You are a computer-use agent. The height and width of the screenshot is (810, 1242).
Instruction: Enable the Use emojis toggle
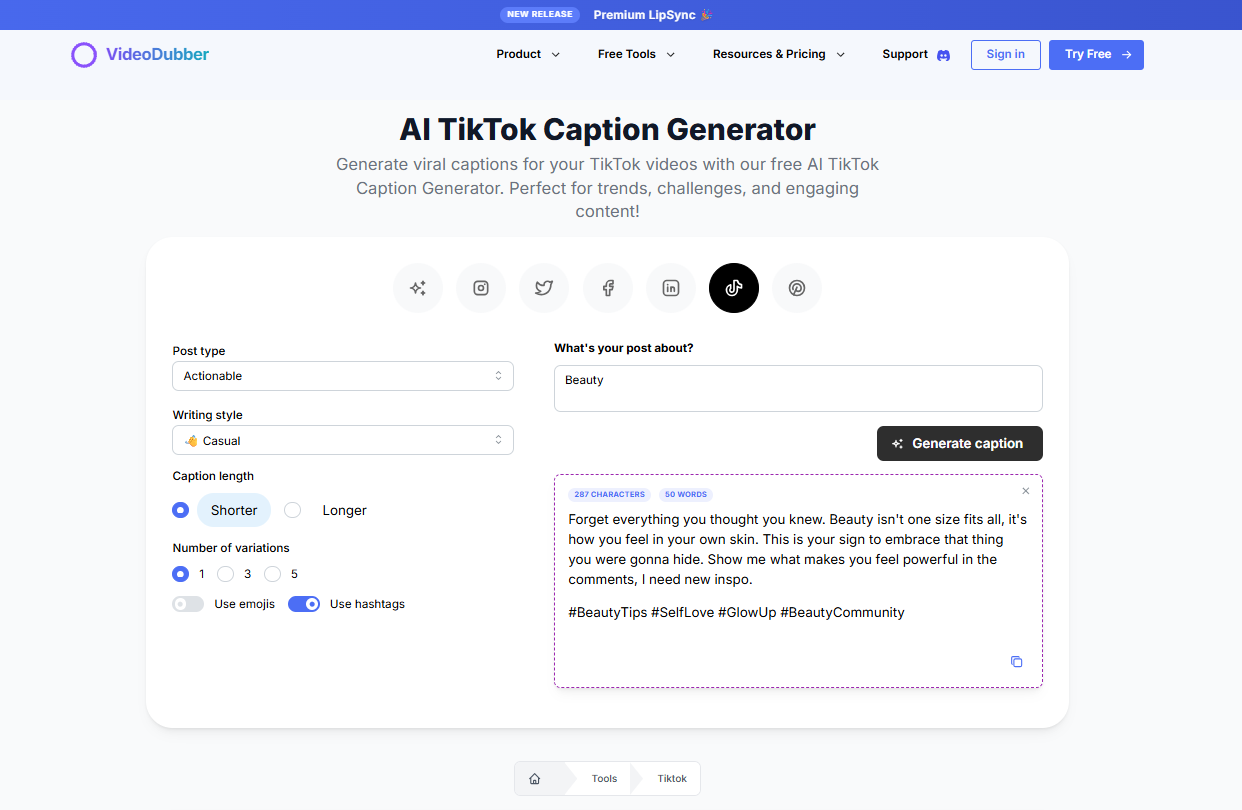pos(188,604)
